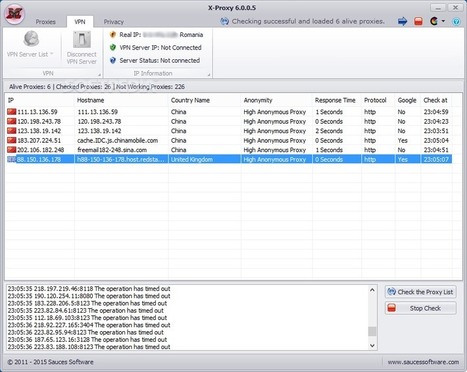Screen dimensions: 467x372
Task: Click the Server Status question shield icon
Action: coord(113,60)
